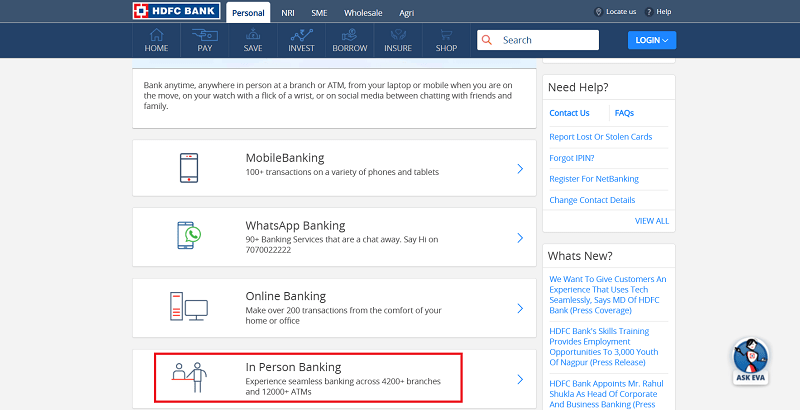Click the MobileBanking phone icon
The image size is (800, 410).
click(189, 168)
